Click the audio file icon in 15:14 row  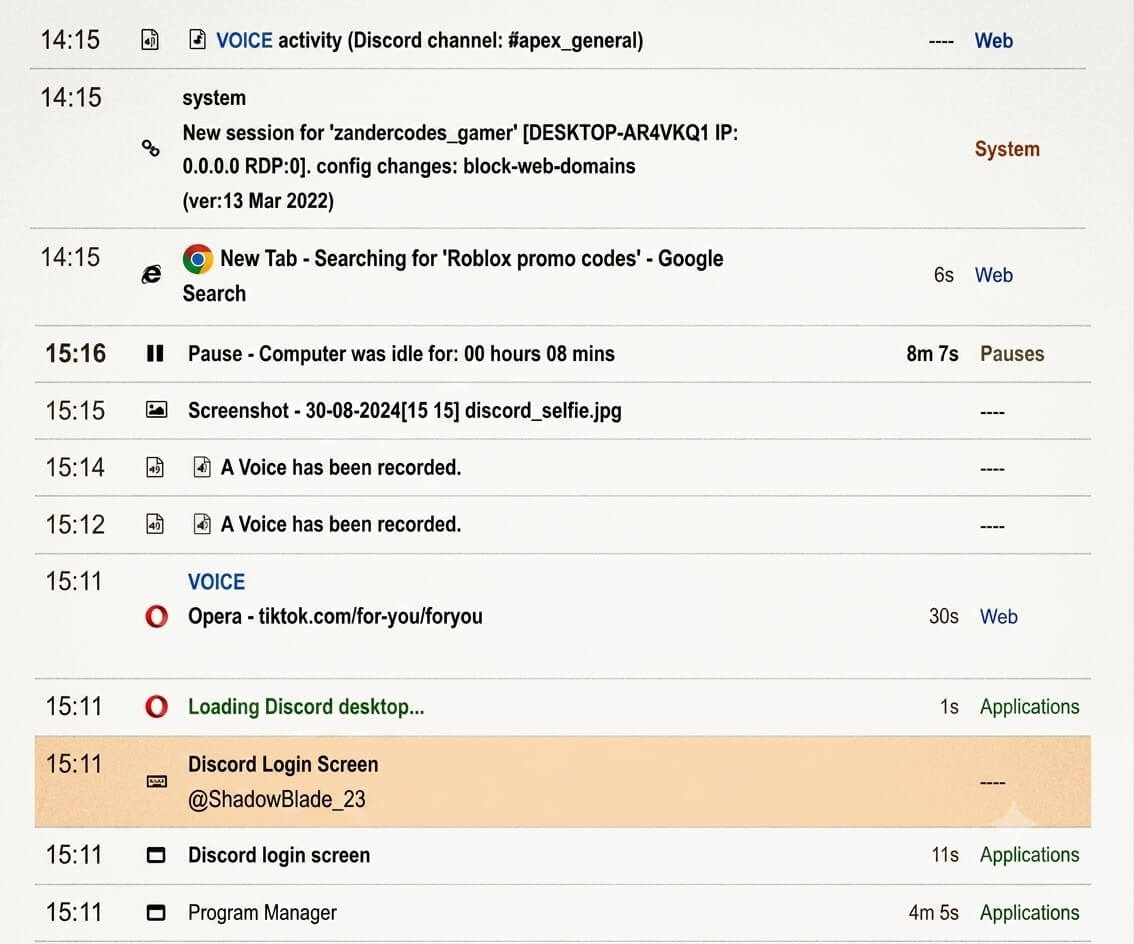pos(155,467)
